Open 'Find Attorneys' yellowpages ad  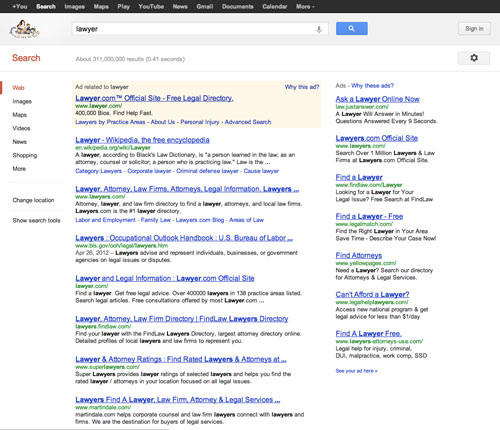[359, 255]
